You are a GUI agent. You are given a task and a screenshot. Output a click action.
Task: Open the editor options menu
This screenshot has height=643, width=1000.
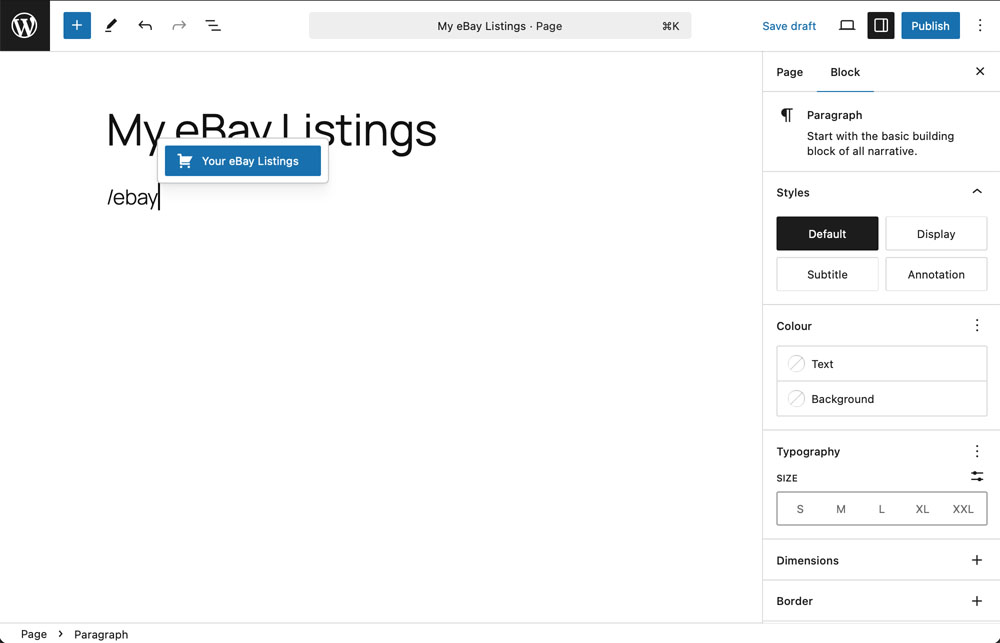tap(980, 26)
